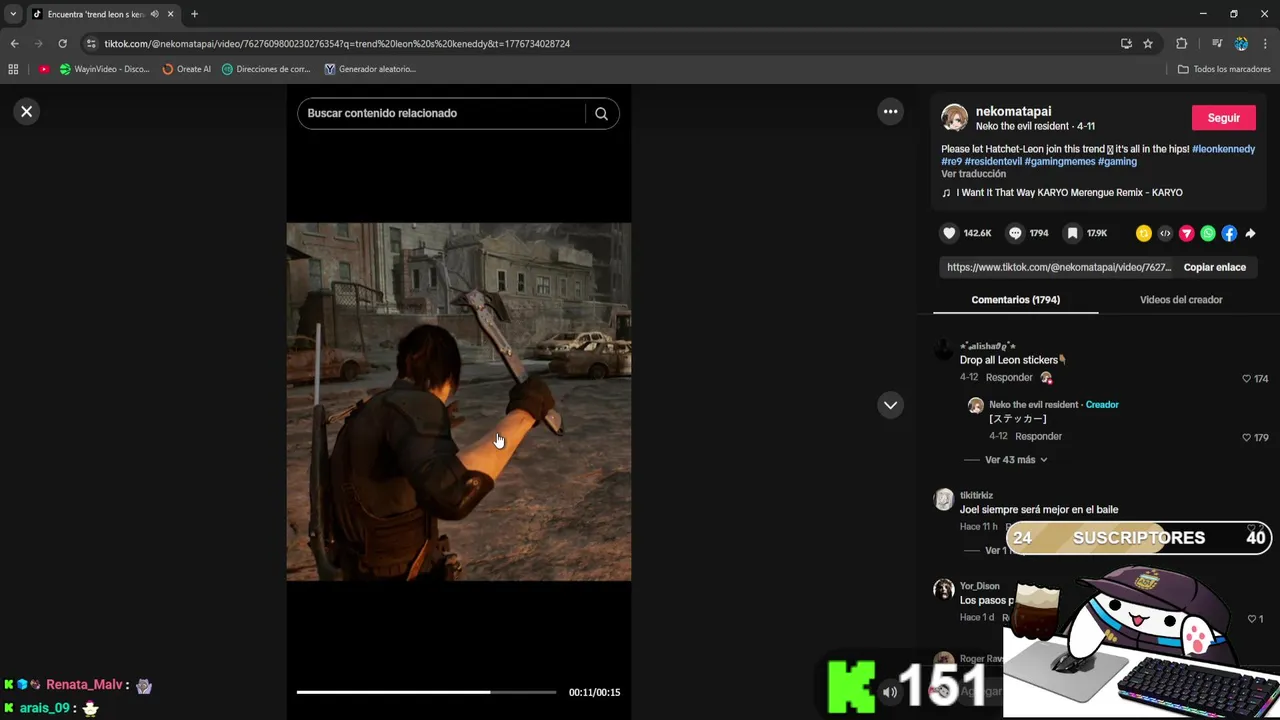Click Responder under creator's sticker reply
Viewport: 1280px width, 720px height.
[1038, 437]
